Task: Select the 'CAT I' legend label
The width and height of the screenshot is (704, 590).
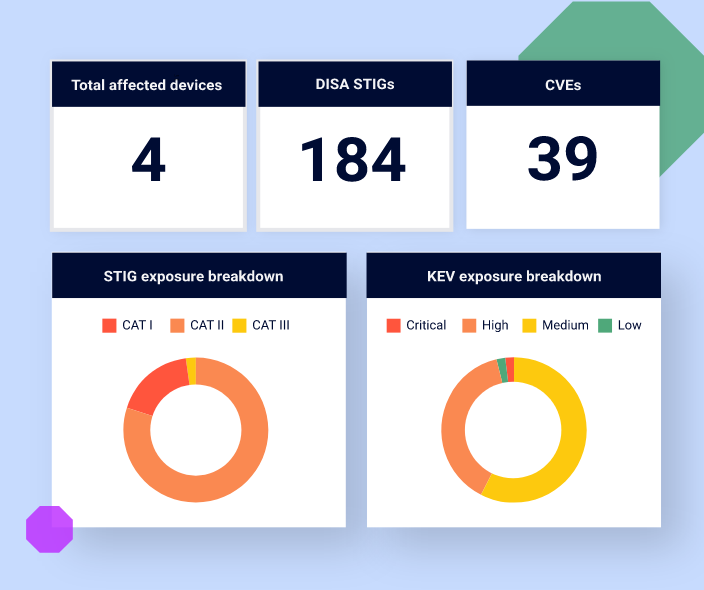Action: point(137,325)
